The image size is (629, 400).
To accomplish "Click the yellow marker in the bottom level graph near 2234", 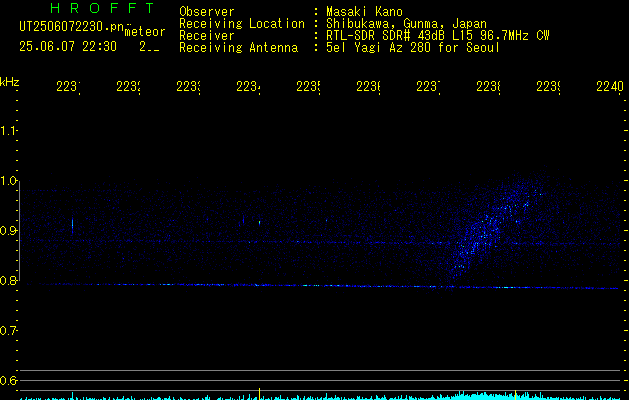I will tap(259, 394).
